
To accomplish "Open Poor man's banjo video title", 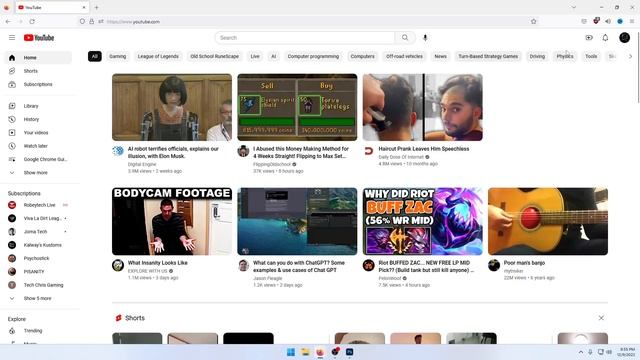I will (x=524, y=263).
